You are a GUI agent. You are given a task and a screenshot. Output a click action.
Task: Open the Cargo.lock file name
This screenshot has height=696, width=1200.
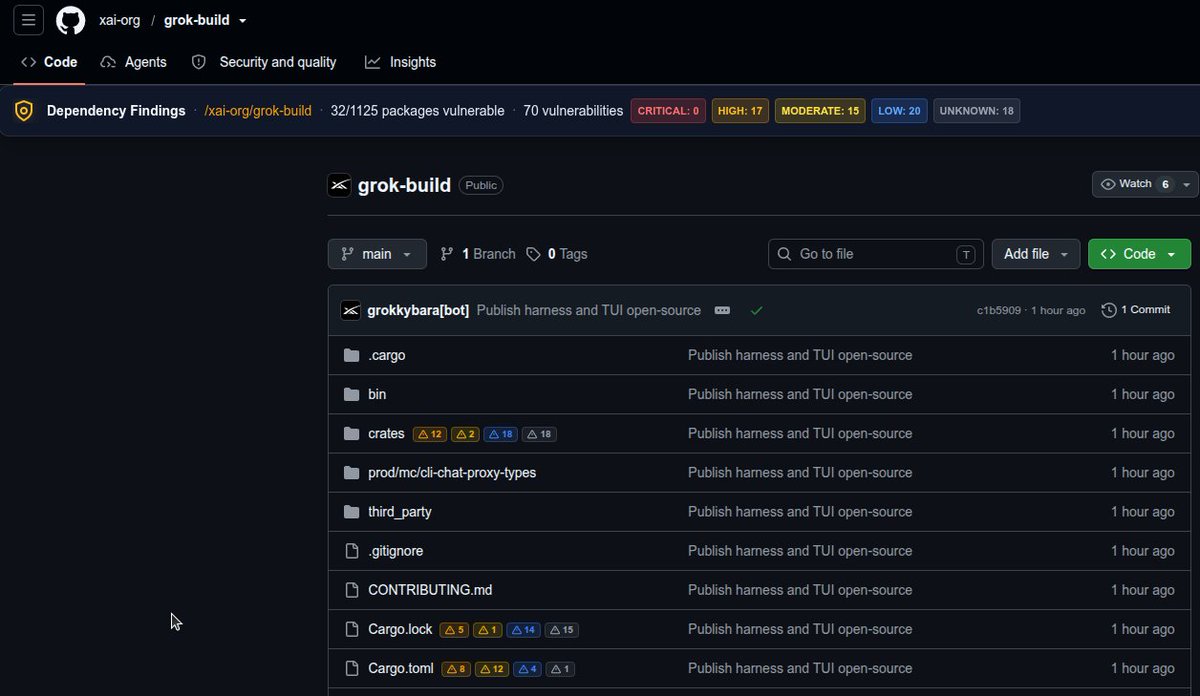(400, 629)
